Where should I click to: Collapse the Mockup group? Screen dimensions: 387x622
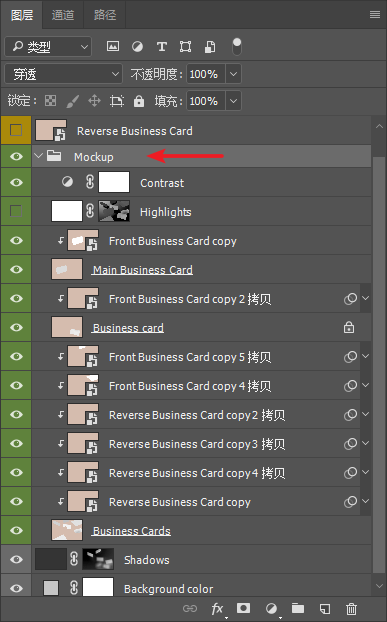tap(38, 156)
